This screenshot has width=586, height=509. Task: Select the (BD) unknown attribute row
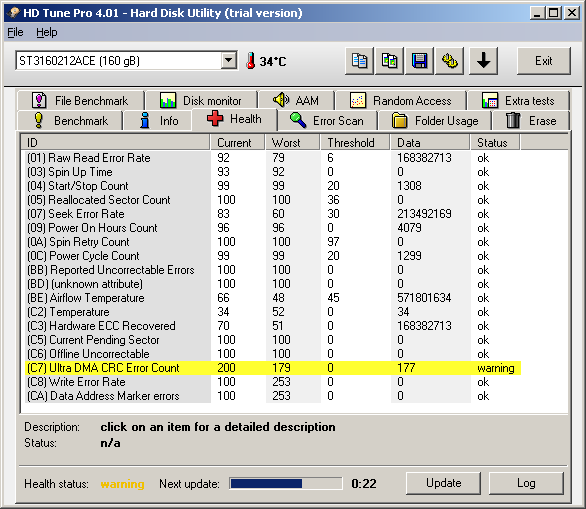(273, 284)
